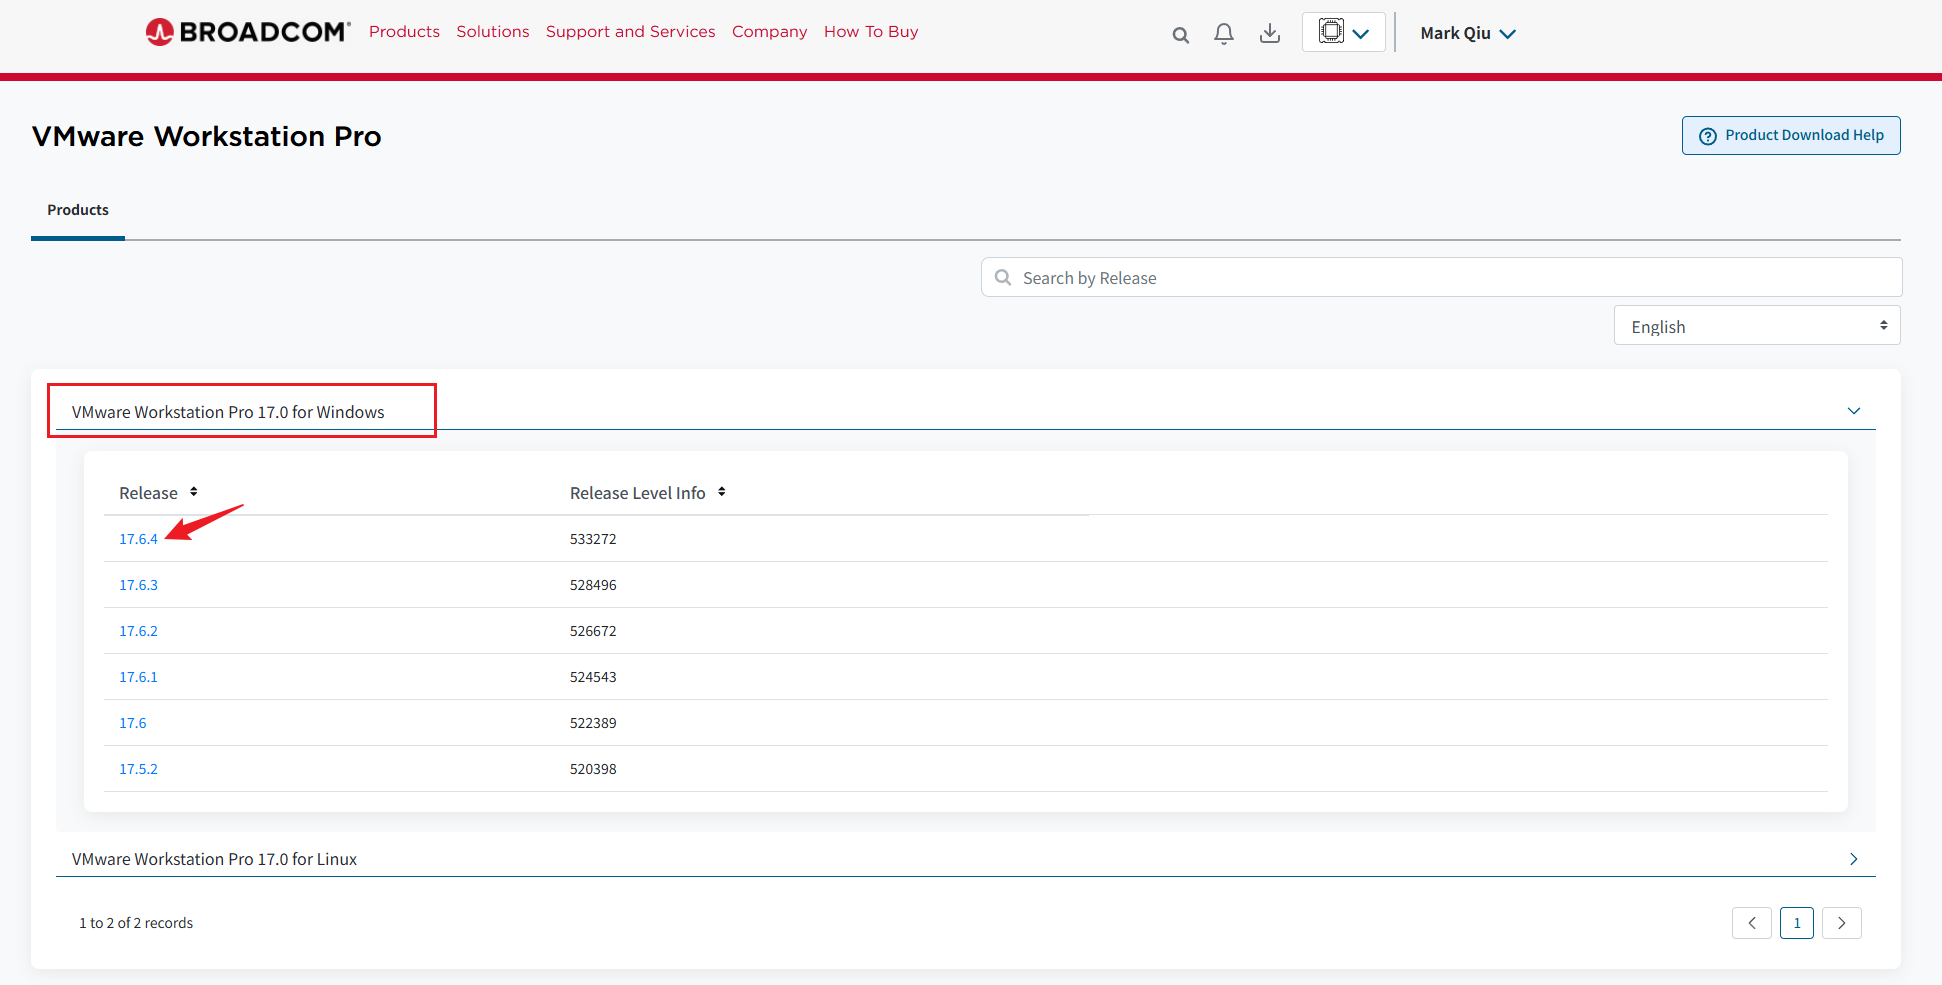Viewport: 1942px width, 985px height.
Task: Click the VMware Workstation Pro heading
Action: (207, 136)
